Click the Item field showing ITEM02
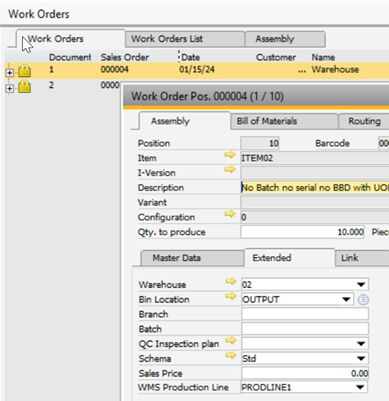This screenshot has width=389, height=401. [315, 158]
